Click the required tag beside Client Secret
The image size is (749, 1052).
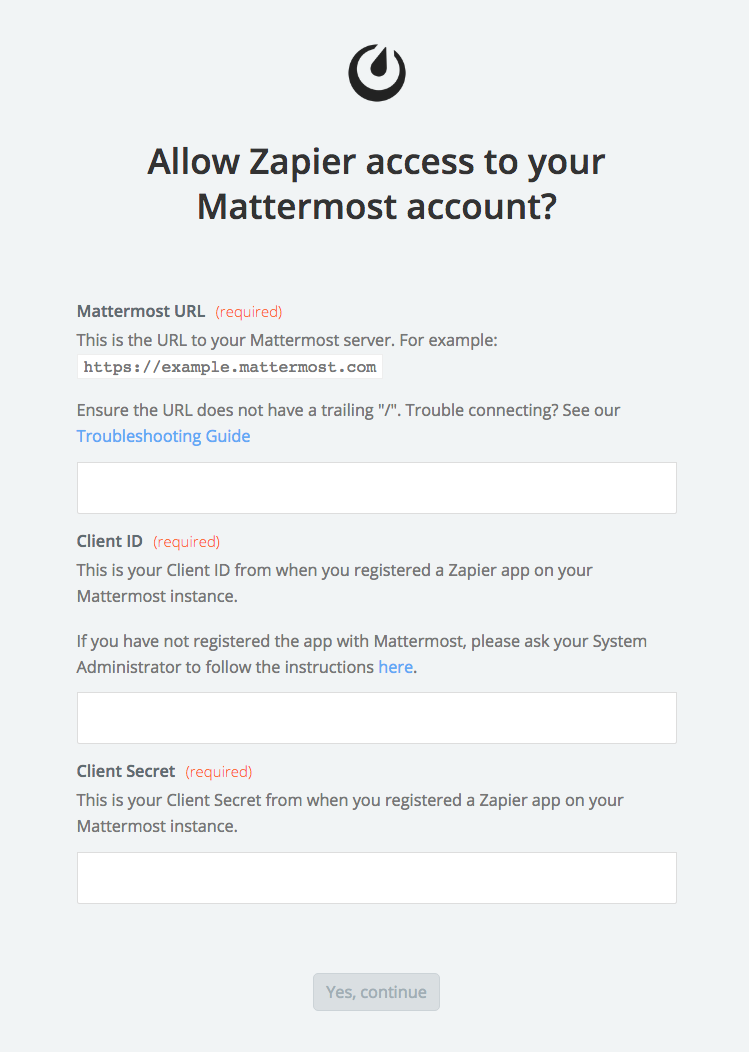(219, 772)
